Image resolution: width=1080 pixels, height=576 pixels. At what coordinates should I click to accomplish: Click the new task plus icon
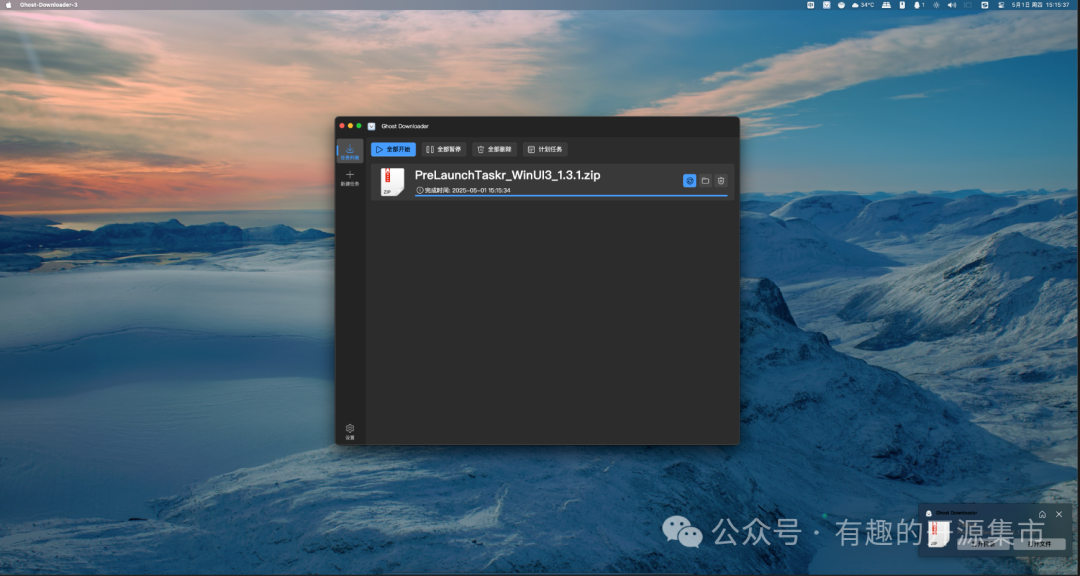click(x=350, y=177)
